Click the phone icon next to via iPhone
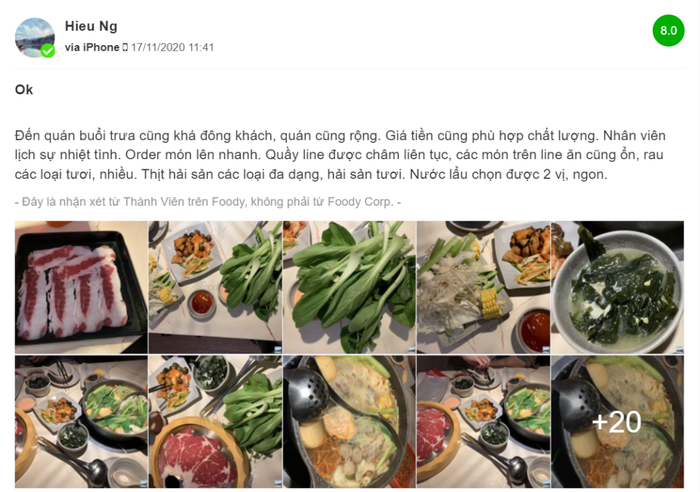Screen dimensions: 700x492 [125, 47]
